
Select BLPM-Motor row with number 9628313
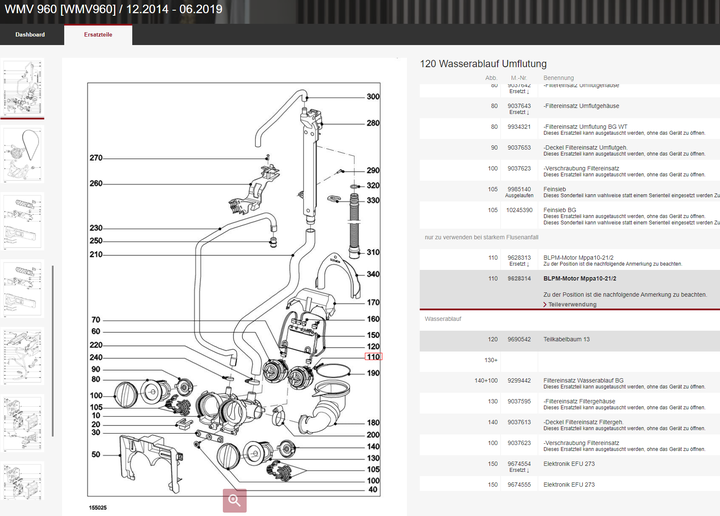(x=570, y=260)
